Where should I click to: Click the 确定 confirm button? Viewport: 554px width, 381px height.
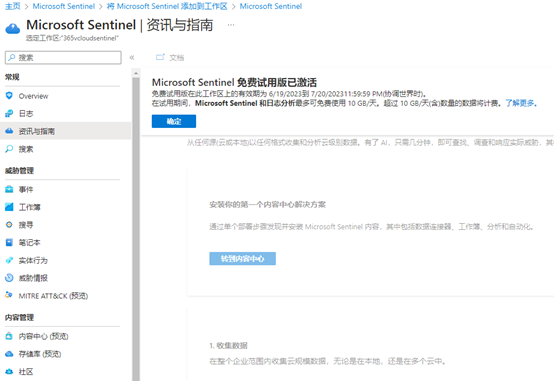[x=174, y=121]
